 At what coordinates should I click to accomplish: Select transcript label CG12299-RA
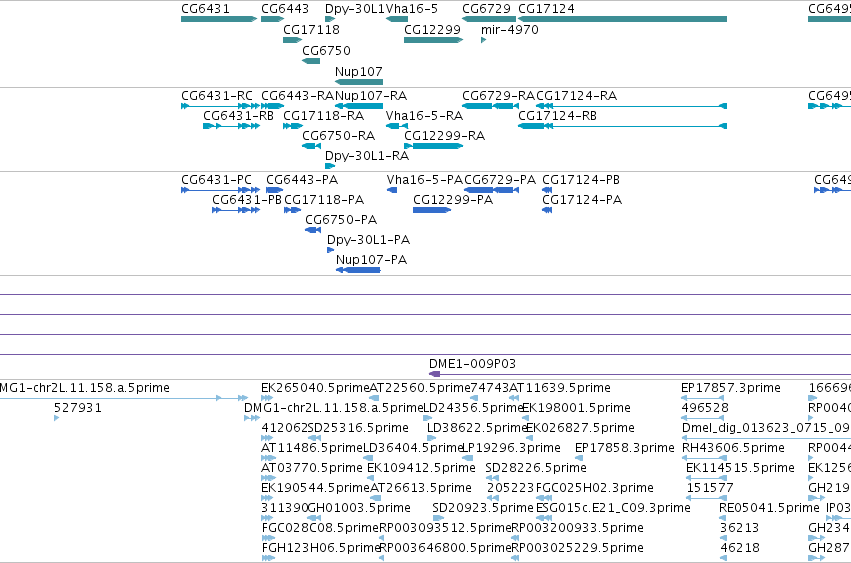click(x=444, y=136)
